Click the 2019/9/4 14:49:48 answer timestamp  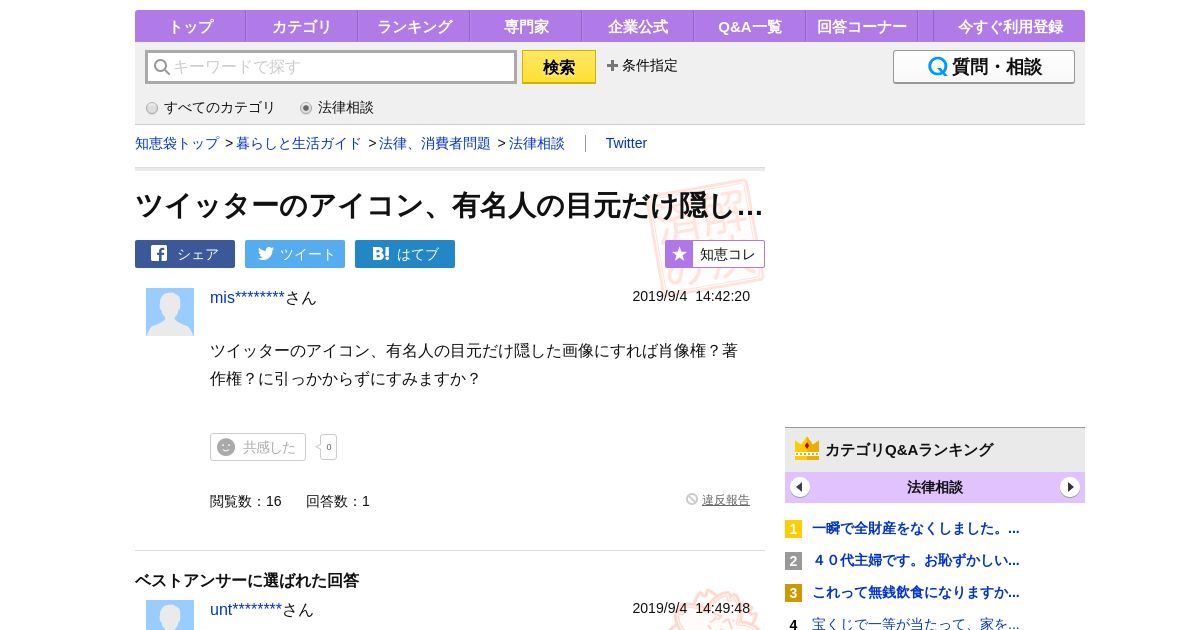(x=691, y=608)
